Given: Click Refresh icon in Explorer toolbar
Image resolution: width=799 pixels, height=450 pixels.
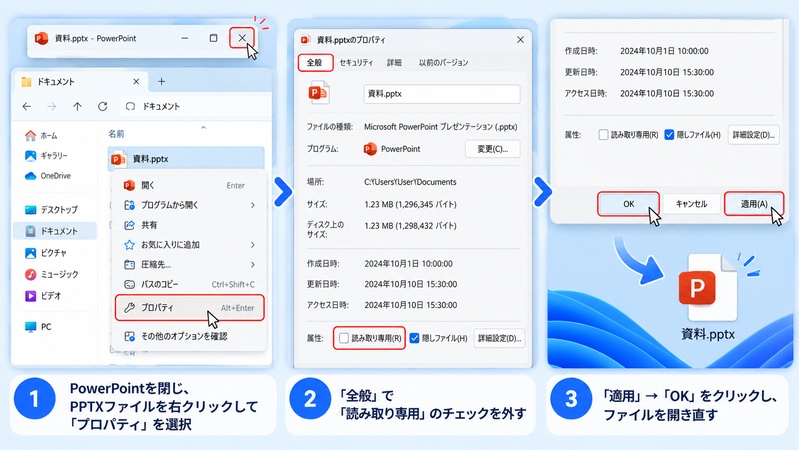Looking at the screenshot, I should (x=102, y=106).
